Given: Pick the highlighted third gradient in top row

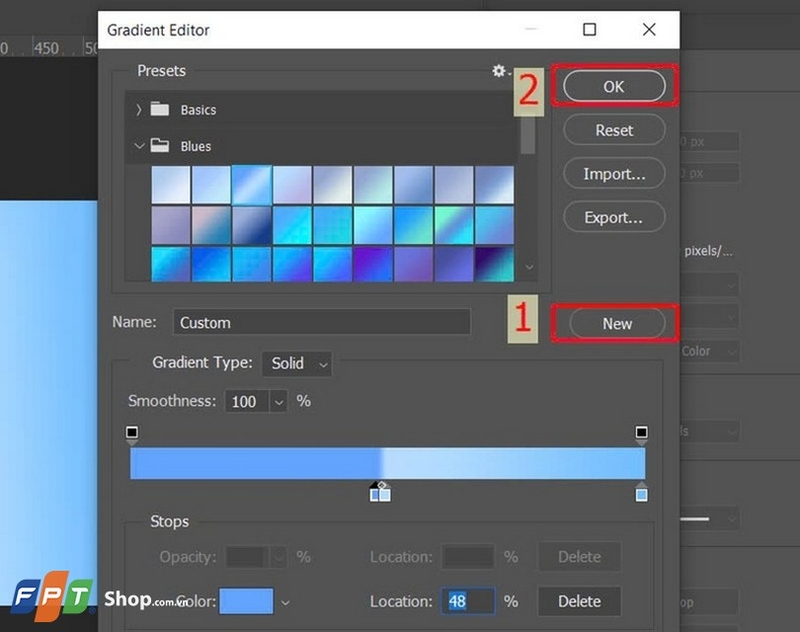Looking at the screenshot, I should (252, 185).
